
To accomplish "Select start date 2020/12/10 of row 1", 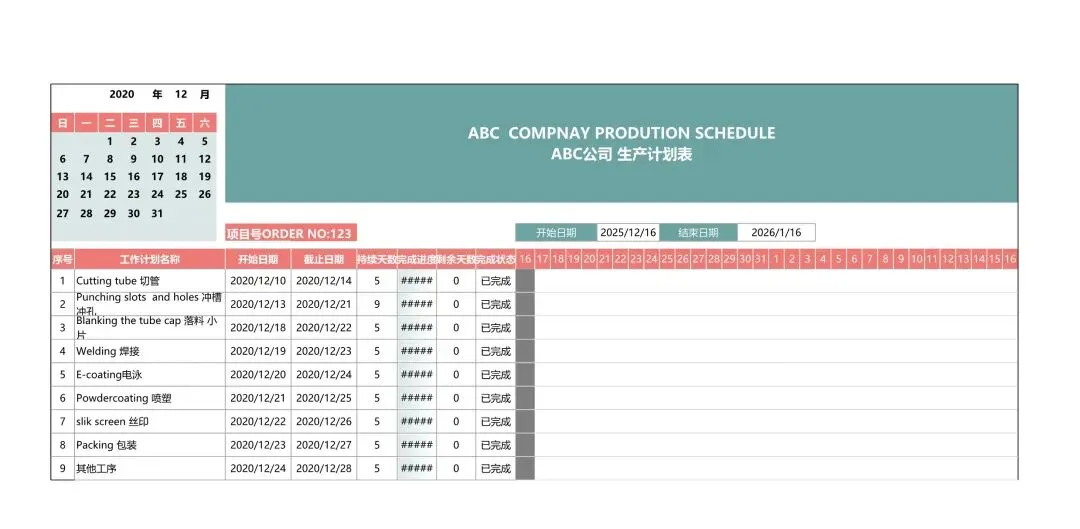I will coord(258,281).
